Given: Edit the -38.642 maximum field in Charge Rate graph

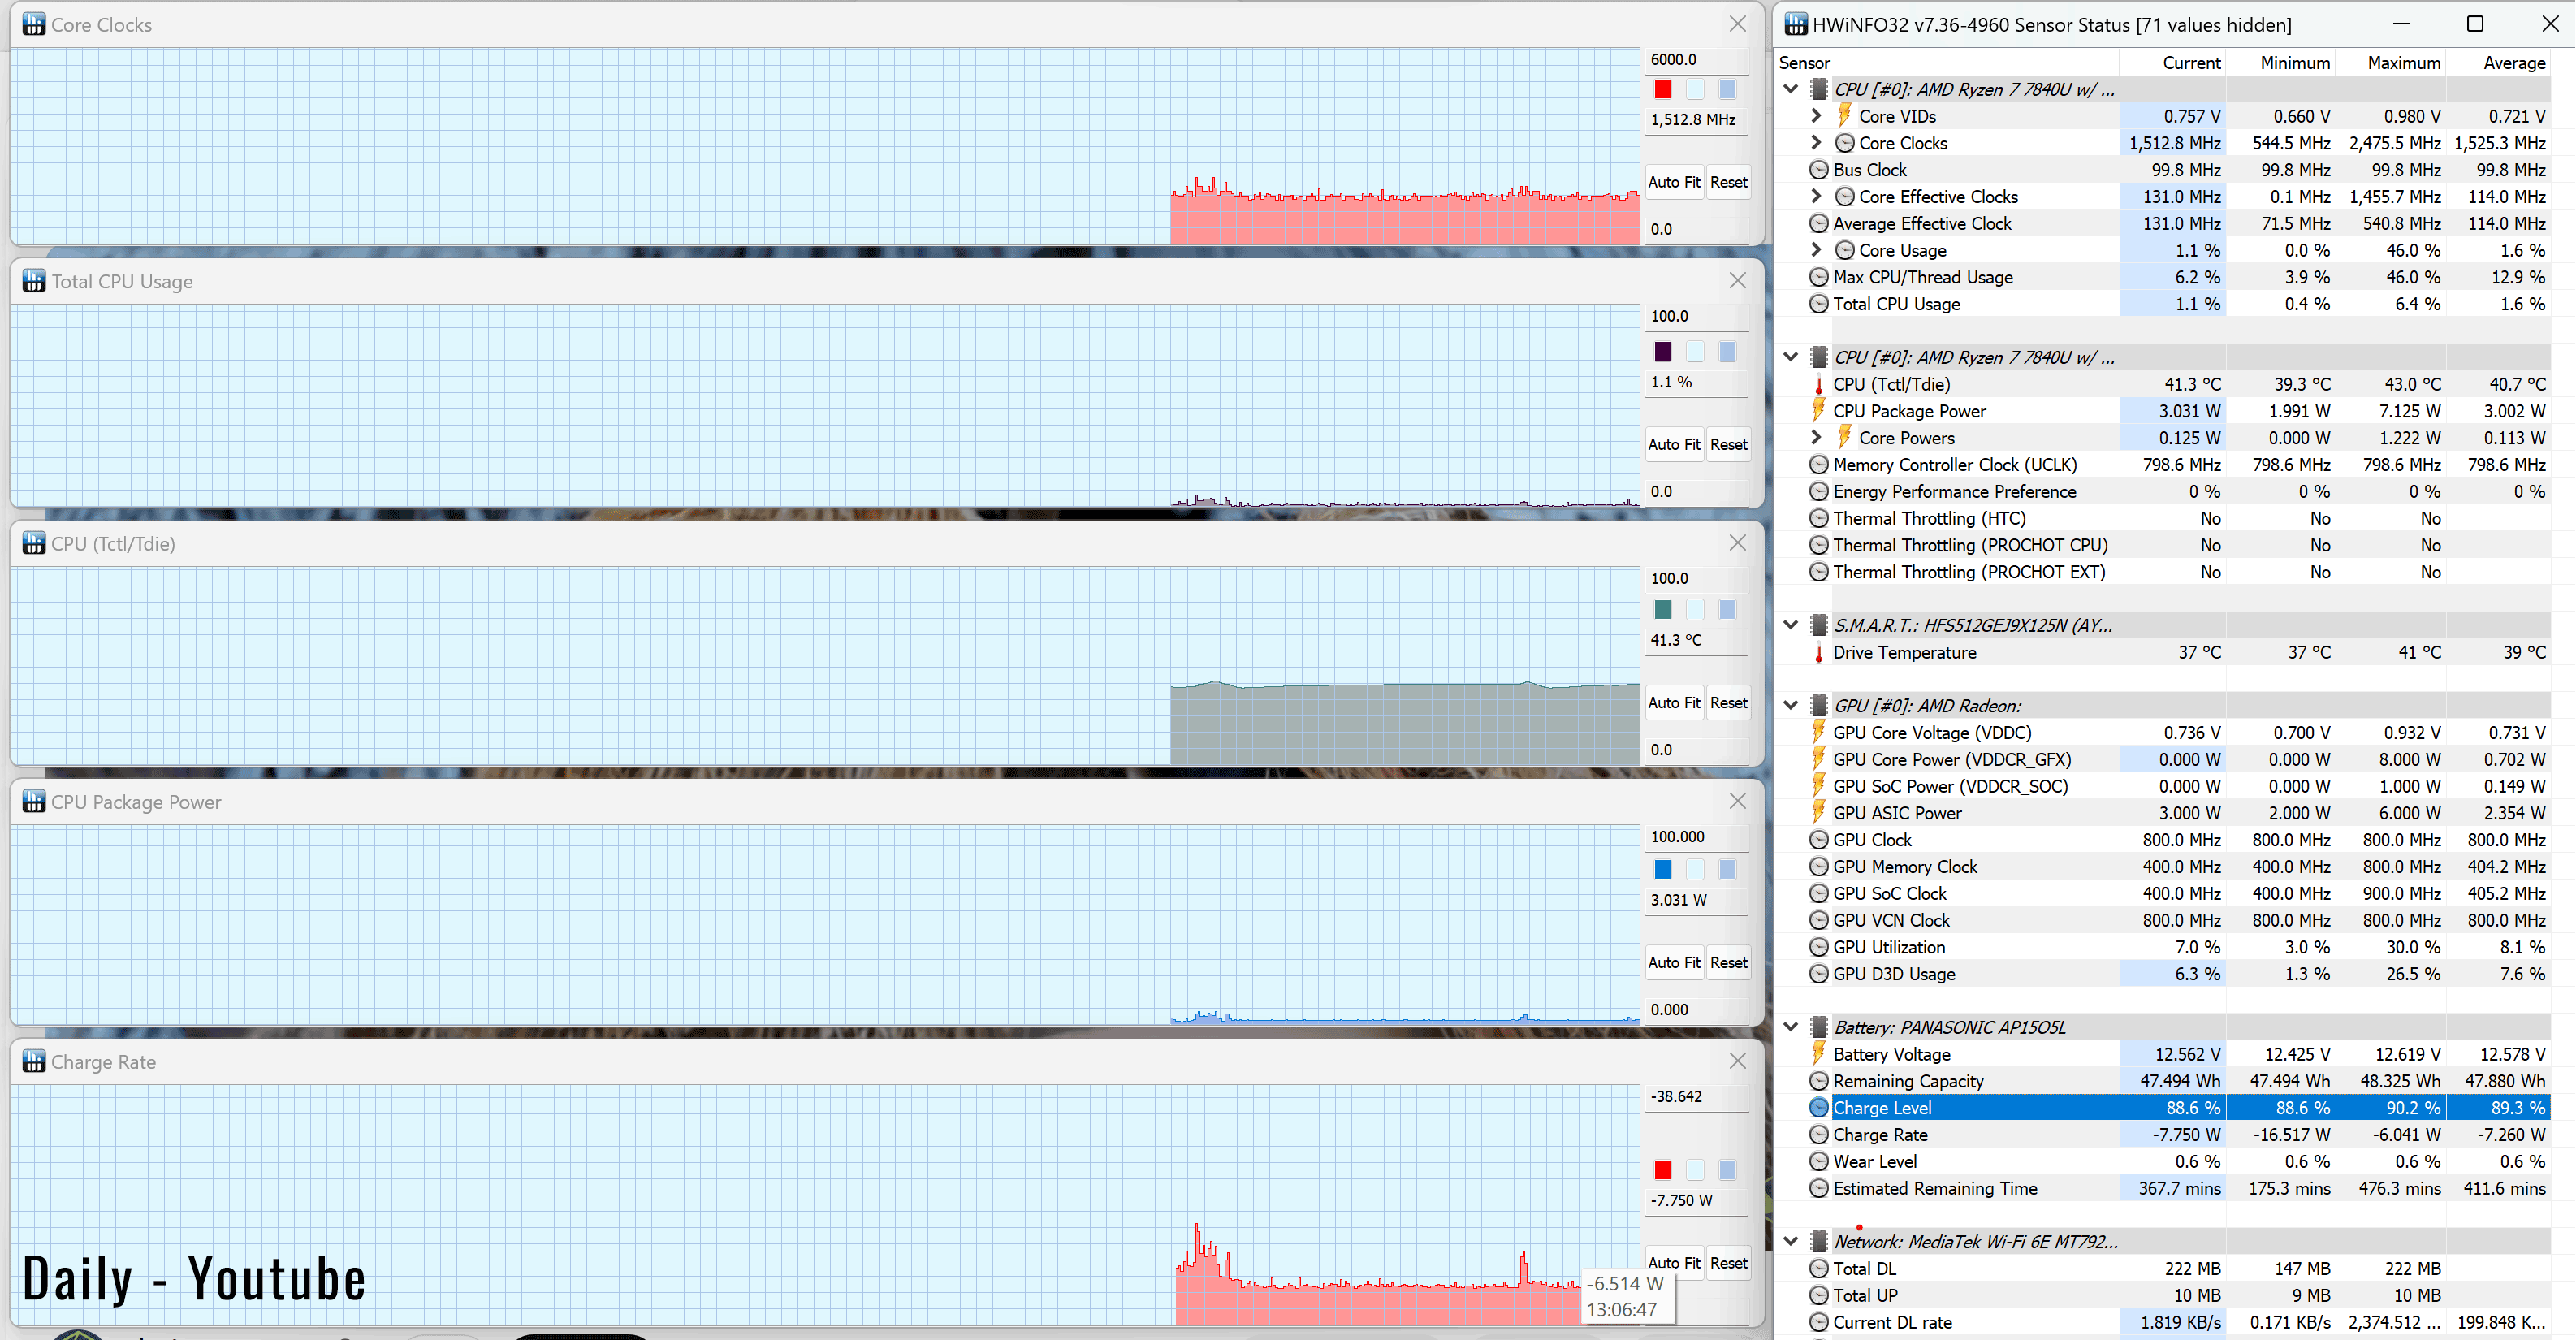Looking at the screenshot, I should pyautogui.click(x=1697, y=1096).
